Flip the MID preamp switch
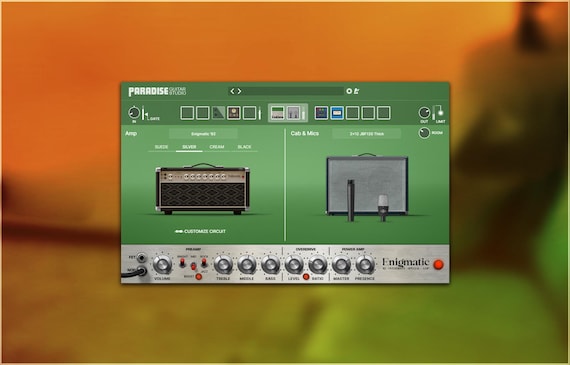Image resolution: width=570 pixels, height=365 pixels. pyautogui.click(x=193, y=266)
